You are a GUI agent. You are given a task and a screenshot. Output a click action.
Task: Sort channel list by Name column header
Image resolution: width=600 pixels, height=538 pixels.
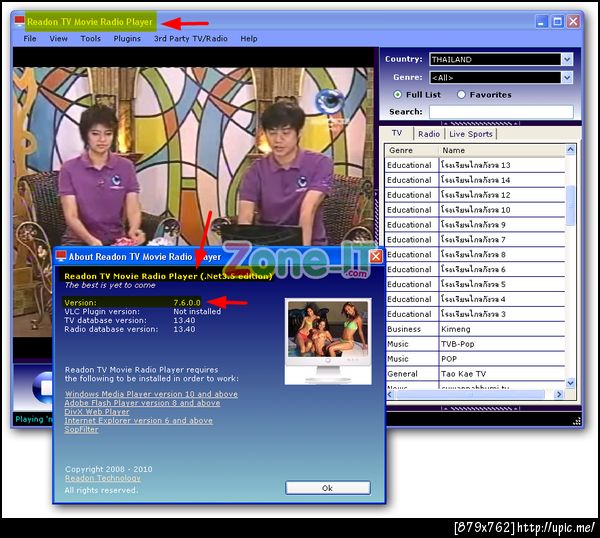pyautogui.click(x=501, y=150)
